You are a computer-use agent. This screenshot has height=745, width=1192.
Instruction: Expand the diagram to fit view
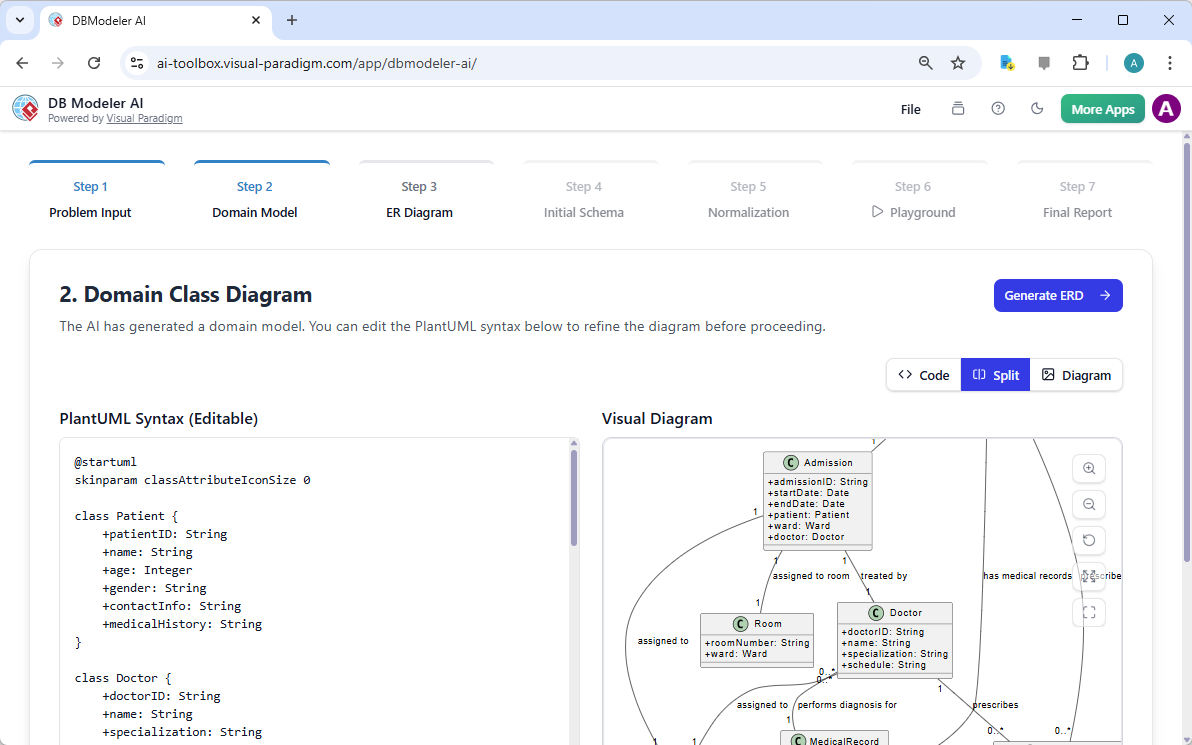[1088, 576]
